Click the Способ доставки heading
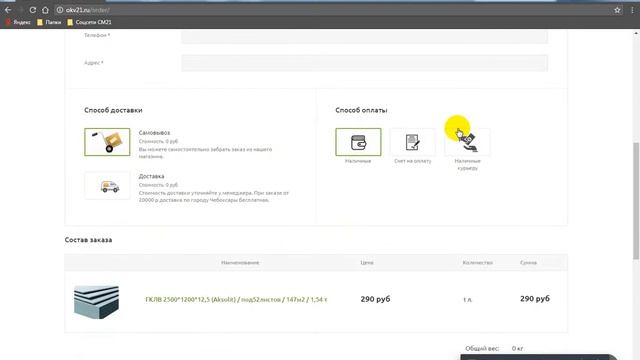The width and height of the screenshot is (640, 360). point(113,110)
